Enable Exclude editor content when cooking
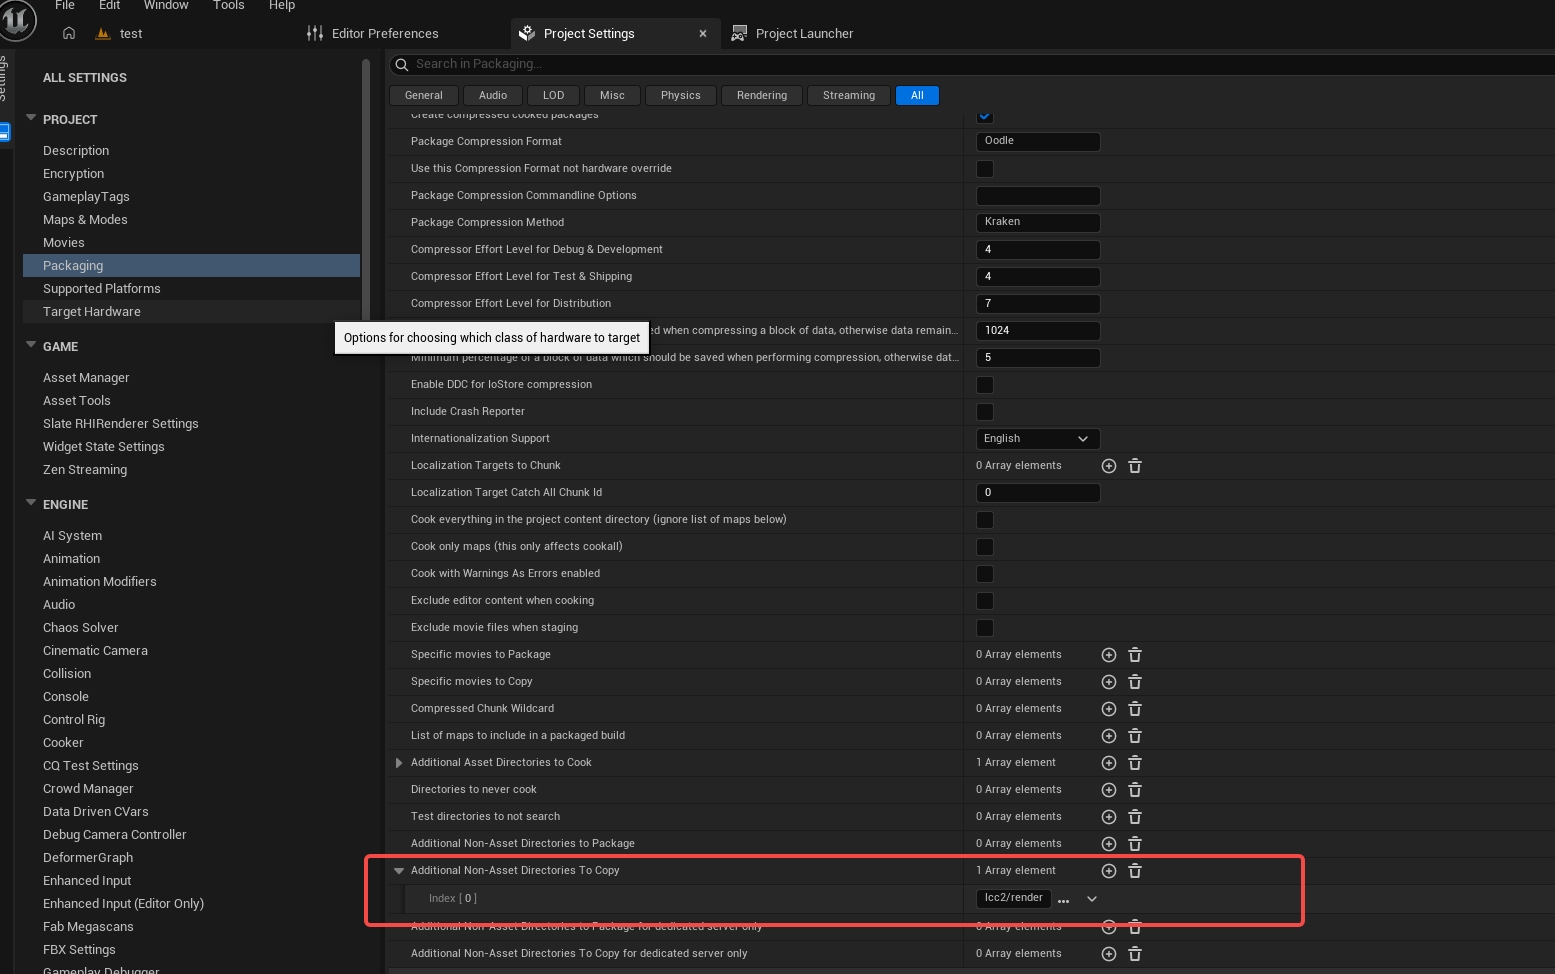 985,601
